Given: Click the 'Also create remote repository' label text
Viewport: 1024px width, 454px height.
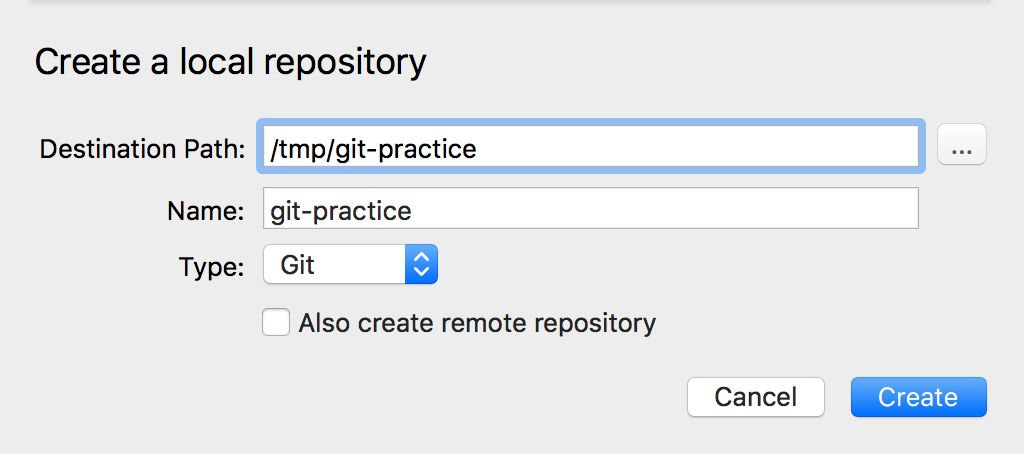Looking at the screenshot, I should pos(477,323).
